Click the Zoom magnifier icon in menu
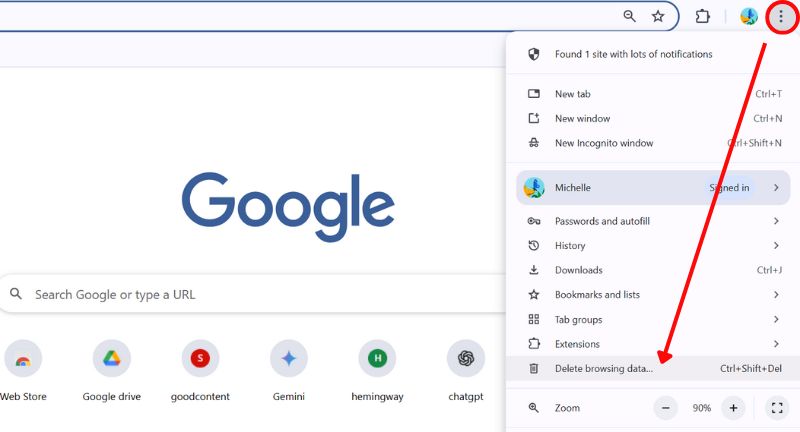800x432 pixels. tap(534, 408)
